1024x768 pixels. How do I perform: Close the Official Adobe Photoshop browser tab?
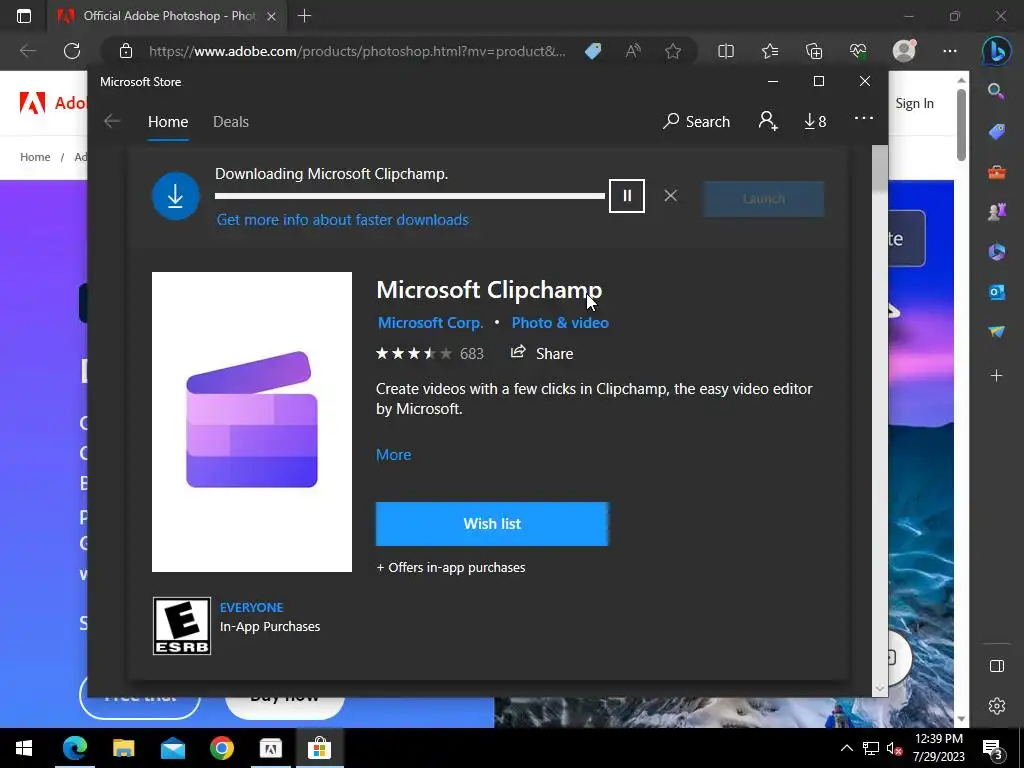(271, 16)
